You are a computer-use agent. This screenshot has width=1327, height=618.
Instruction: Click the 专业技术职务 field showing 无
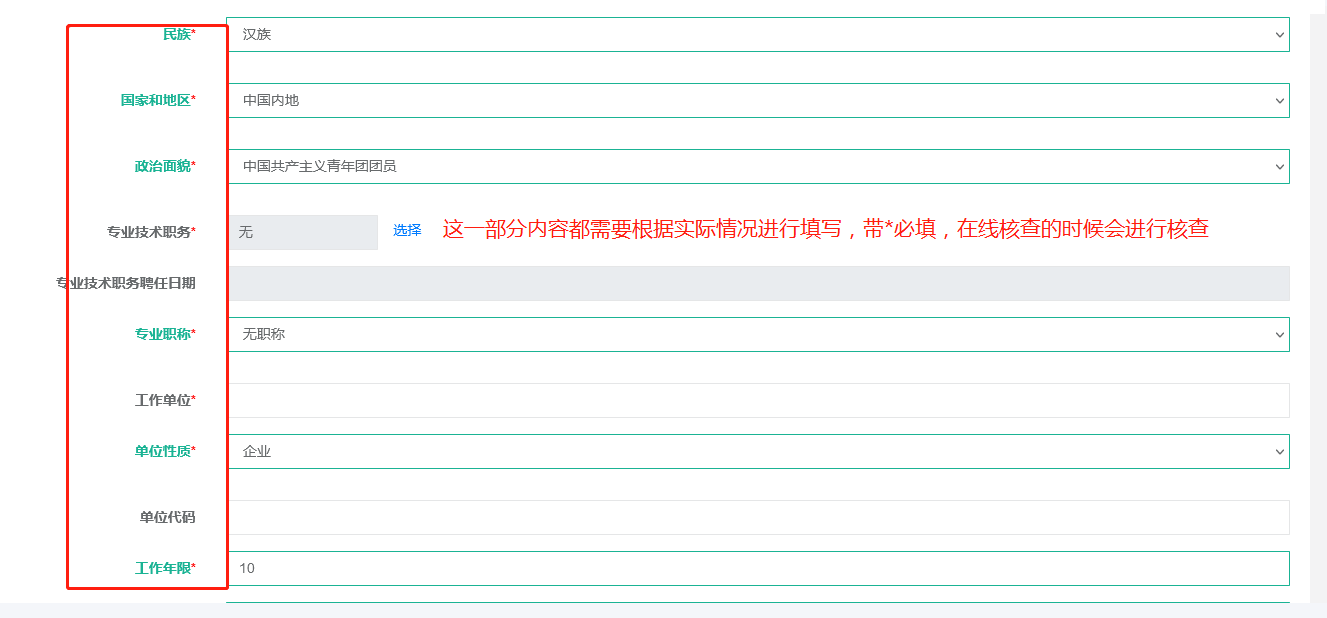click(303, 232)
